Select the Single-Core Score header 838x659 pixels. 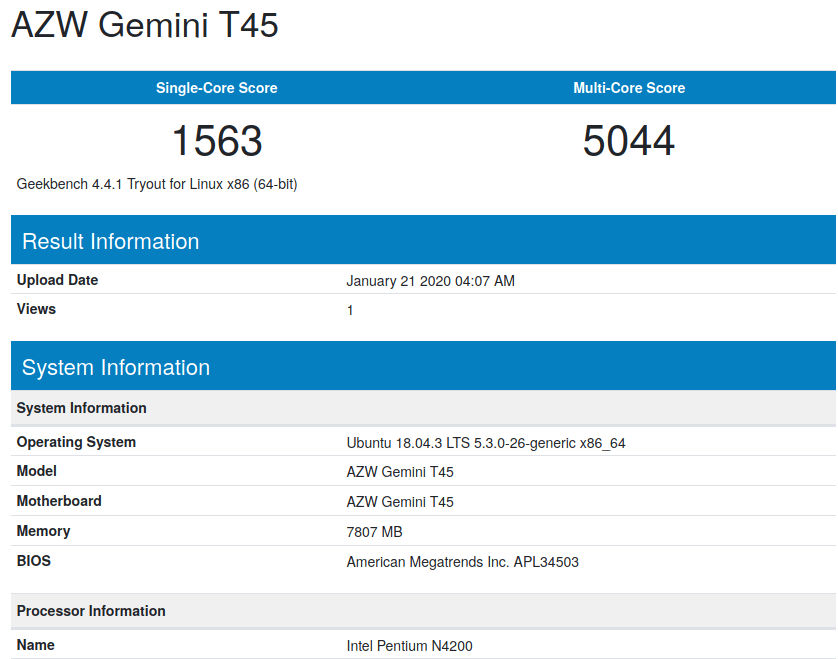click(216, 88)
